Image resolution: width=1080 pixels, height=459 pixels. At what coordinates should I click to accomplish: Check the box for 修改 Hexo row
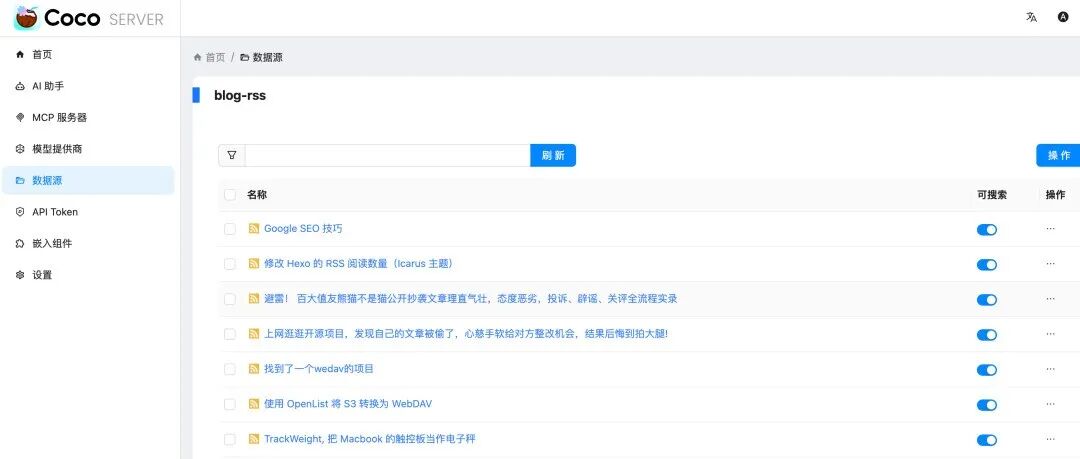click(x=230, y=264)
